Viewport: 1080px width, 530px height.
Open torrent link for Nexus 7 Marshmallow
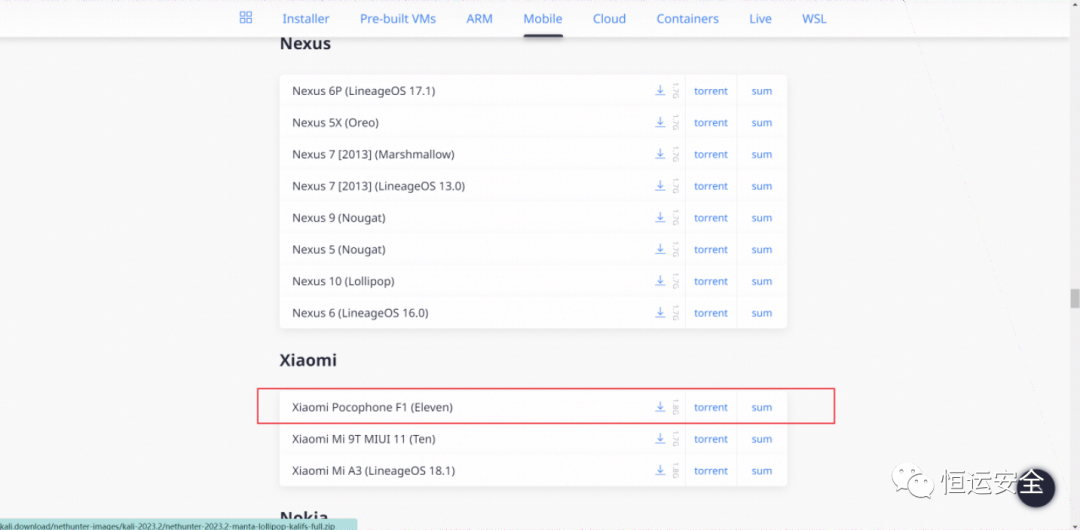coord(711,154)
